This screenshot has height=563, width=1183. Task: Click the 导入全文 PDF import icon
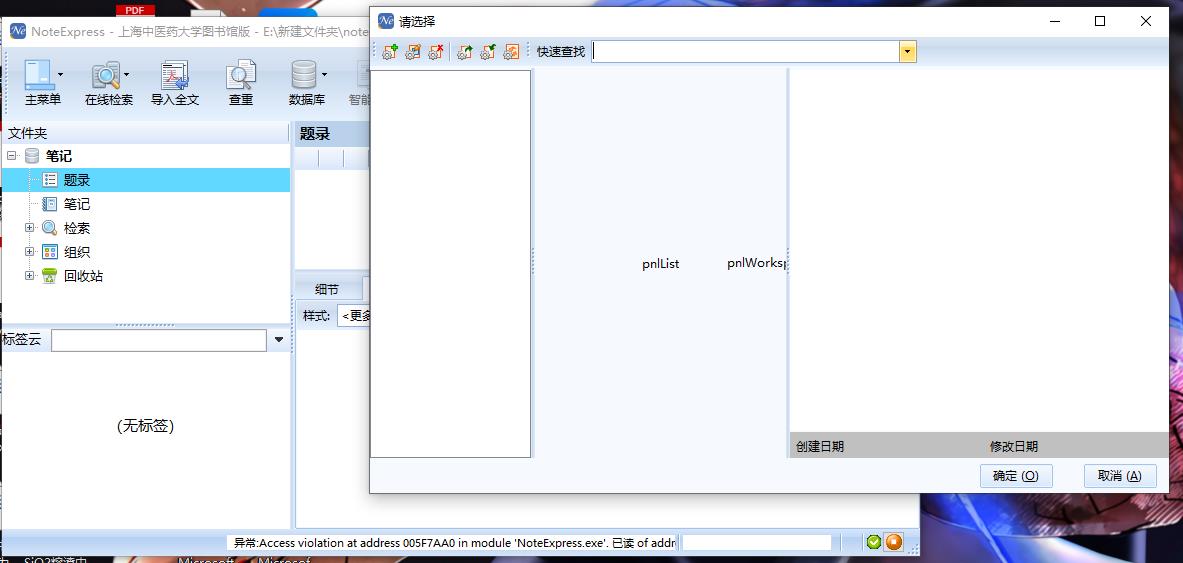click(x=174, y=75)
